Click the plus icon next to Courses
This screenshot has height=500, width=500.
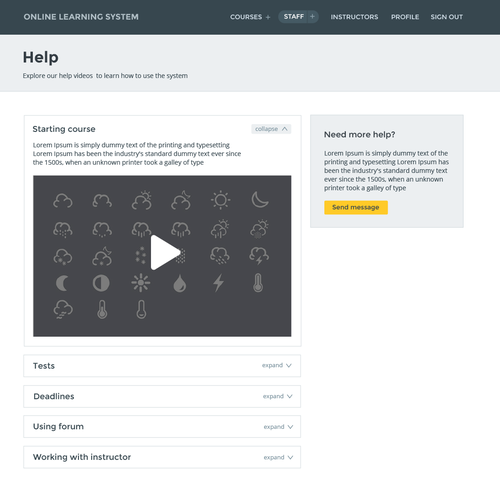coord(268,17)
